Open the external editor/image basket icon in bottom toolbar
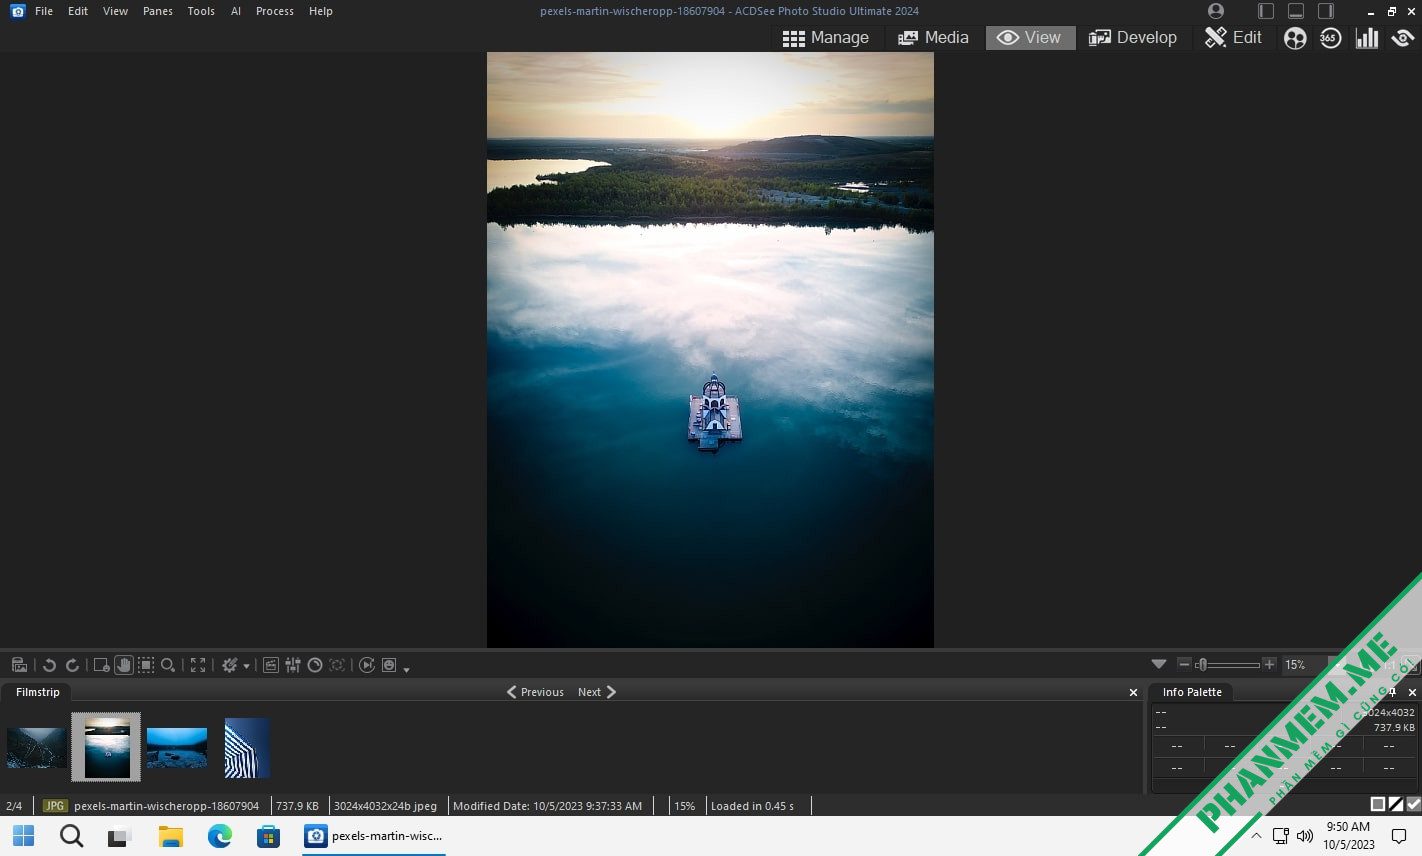 [19, 665]
